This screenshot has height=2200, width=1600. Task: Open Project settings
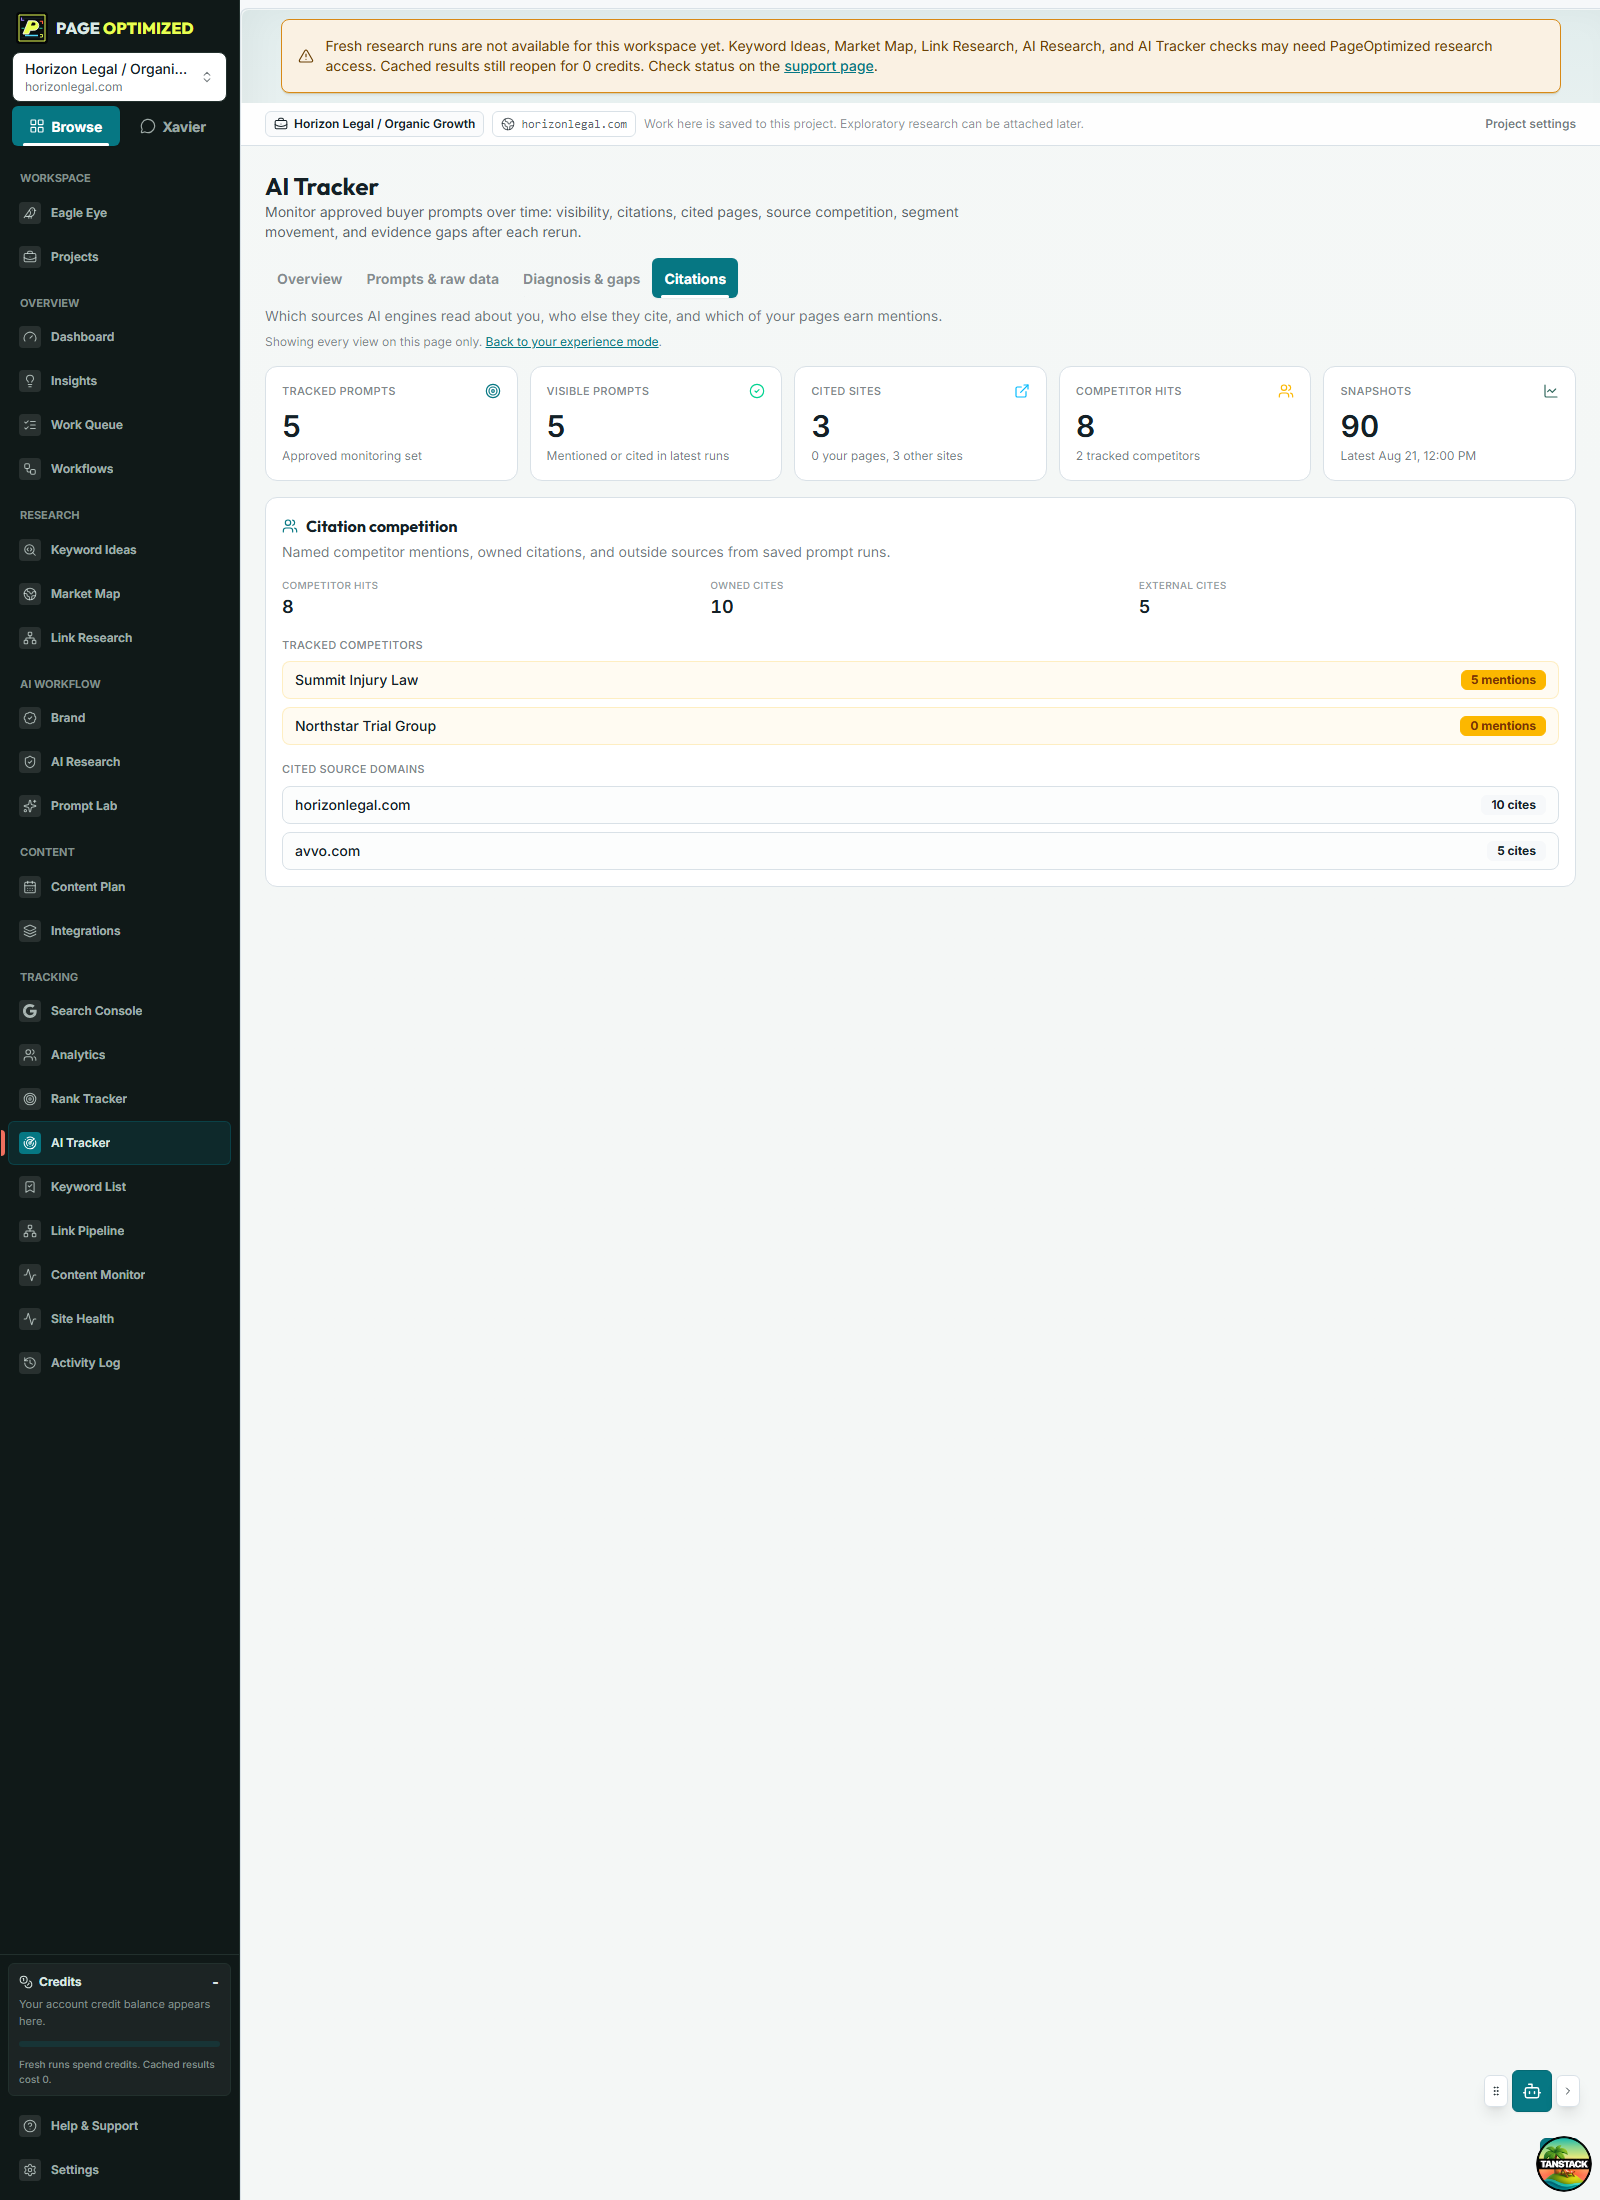pyautogui.click(x=1530, y=124)
